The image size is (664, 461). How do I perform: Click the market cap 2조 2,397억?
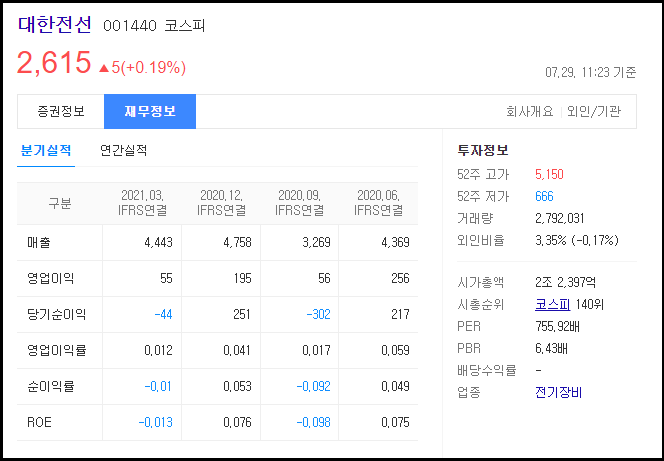click(x=565, y=282)
